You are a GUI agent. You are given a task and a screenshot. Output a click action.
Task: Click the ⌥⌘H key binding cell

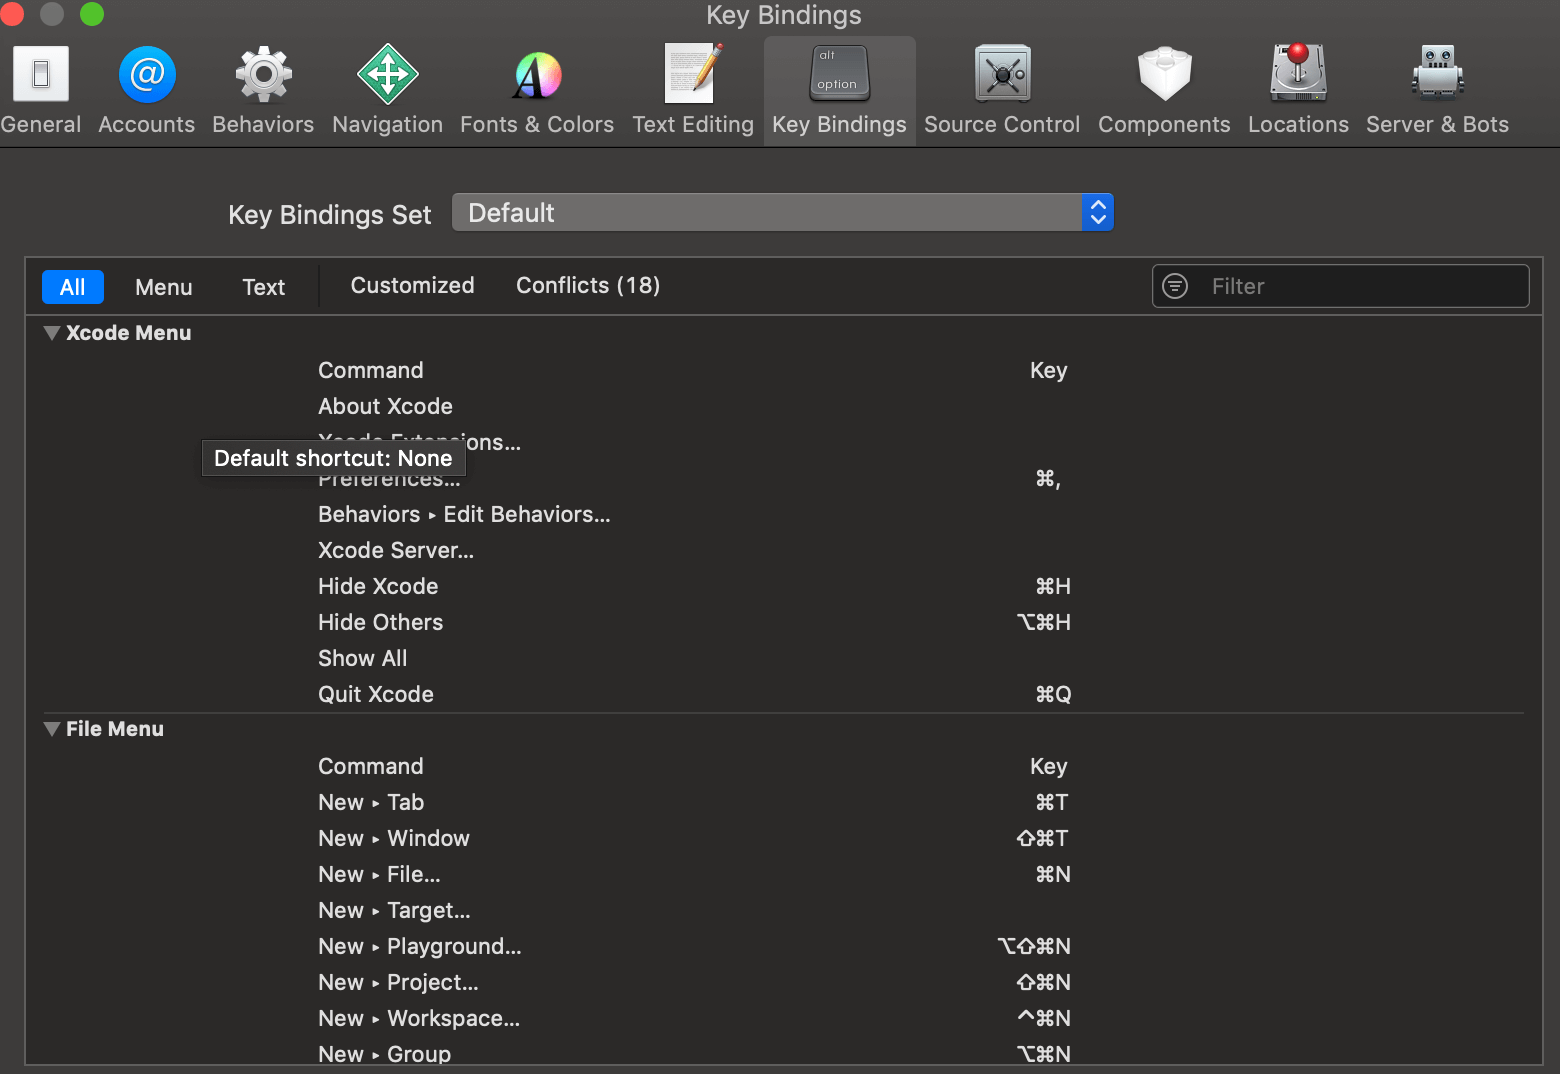[x=1044, y=622]
